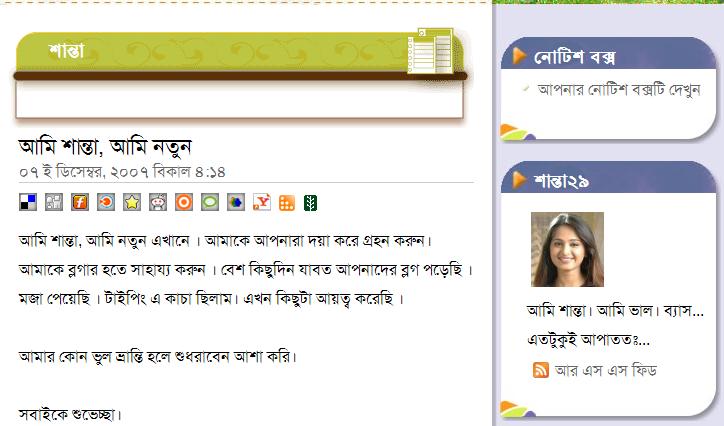Share post via Delicious checkered icon

(28, 202)
